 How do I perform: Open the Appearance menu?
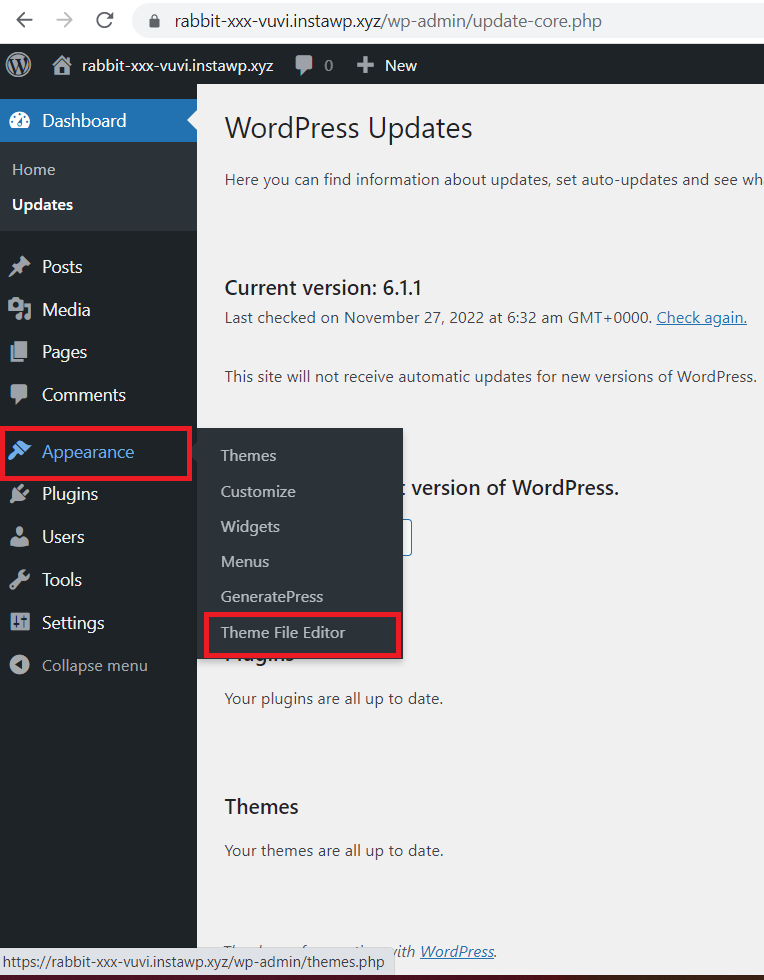pyautogui.click(x=88, y=452)
